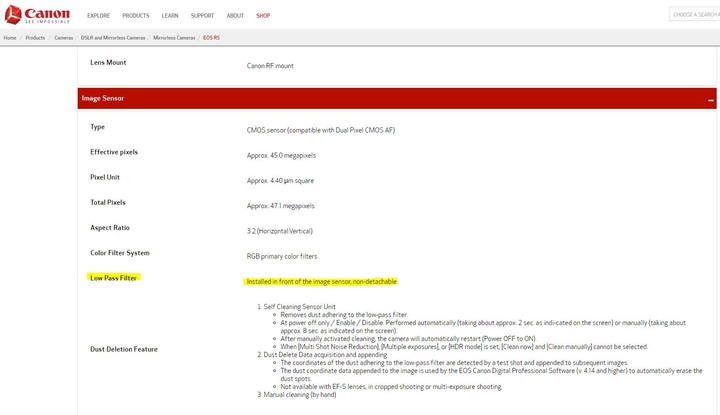Image resolution: width=720 pixels, height=415 pixels.
Task: Open the Products breadcrumb link
Action: 35,38
